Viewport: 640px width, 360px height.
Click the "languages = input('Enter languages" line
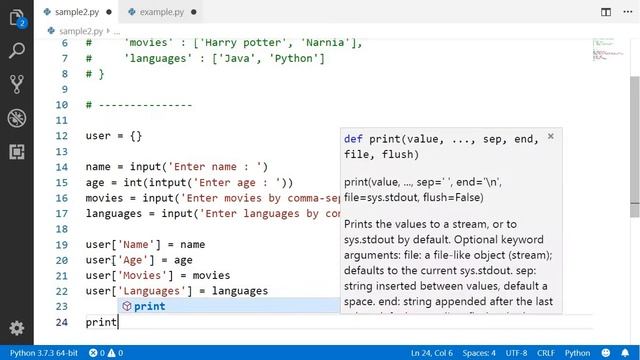click(x=213, y=213)
